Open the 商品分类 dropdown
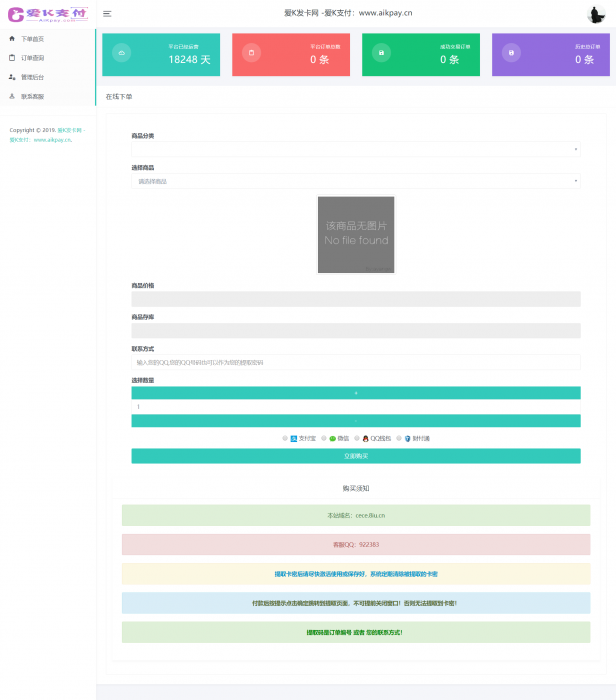The image size is (616, 700). click(x=355, y=149)
